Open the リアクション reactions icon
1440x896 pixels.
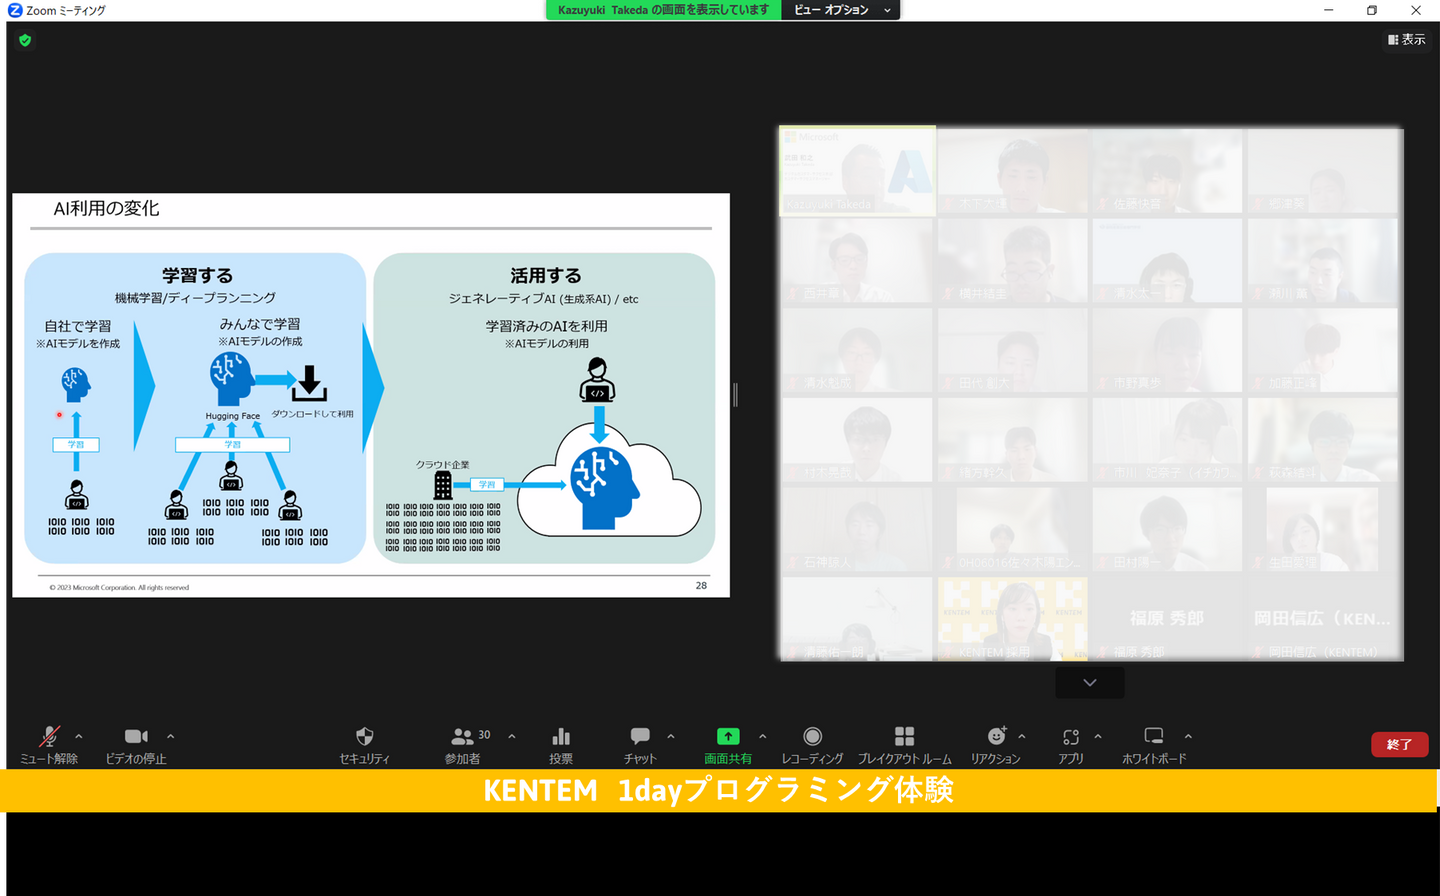click(x=996, y=737)
